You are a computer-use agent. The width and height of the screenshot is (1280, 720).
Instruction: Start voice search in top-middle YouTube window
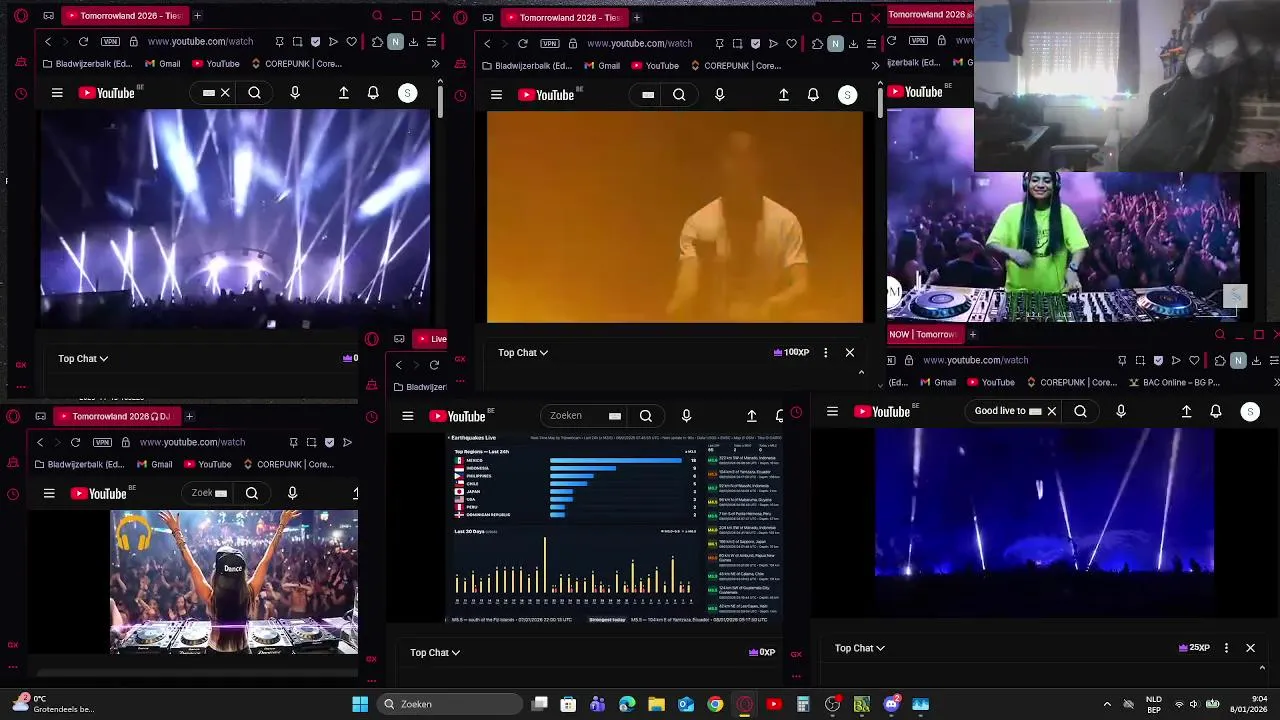pos(719,95)
